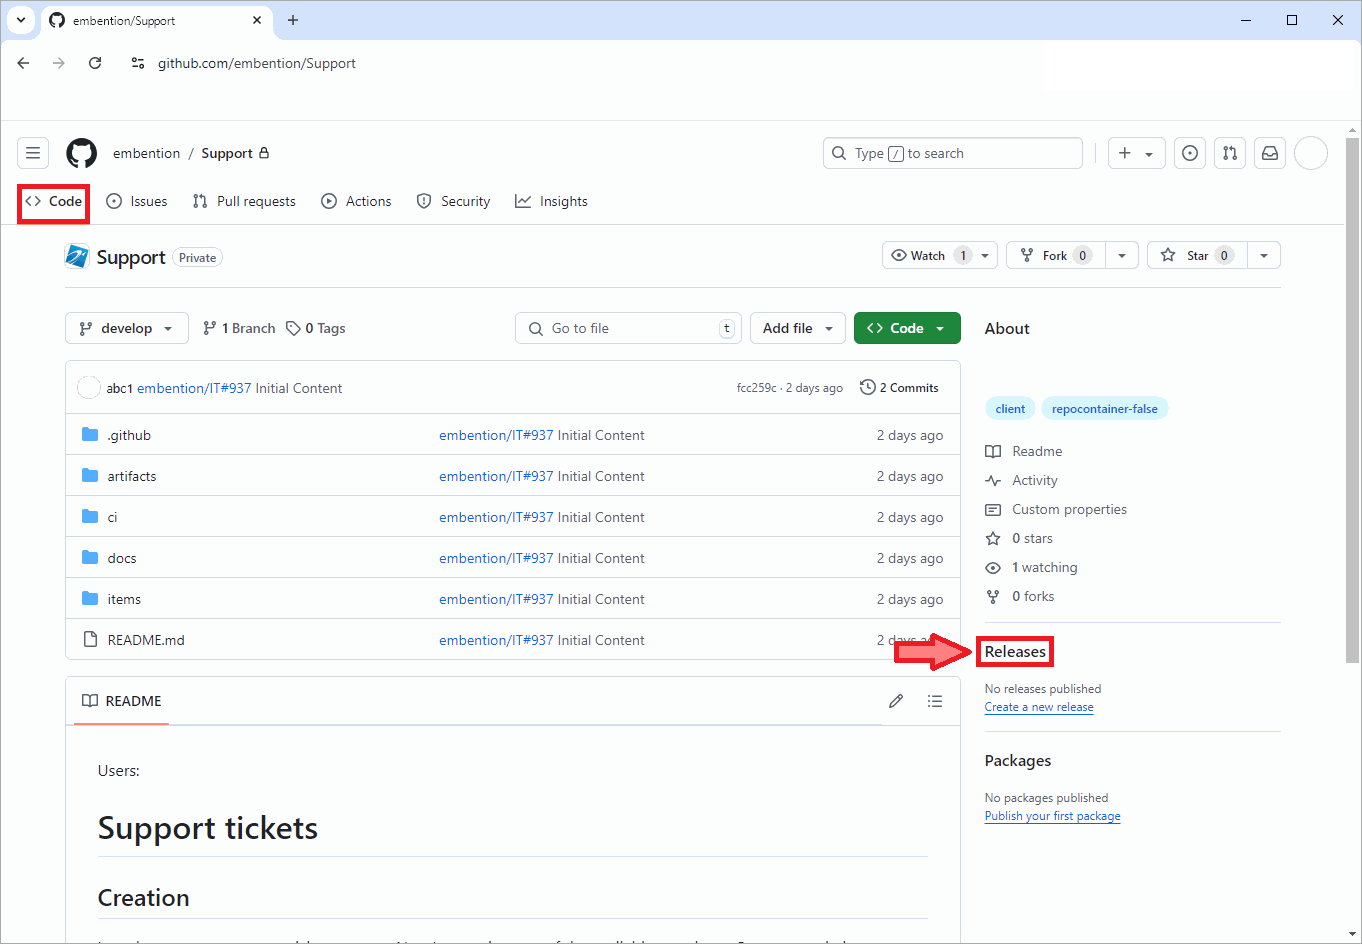Click the user profile avatar
This screenshot has height=944, width=1362.
click(1311, 153)
